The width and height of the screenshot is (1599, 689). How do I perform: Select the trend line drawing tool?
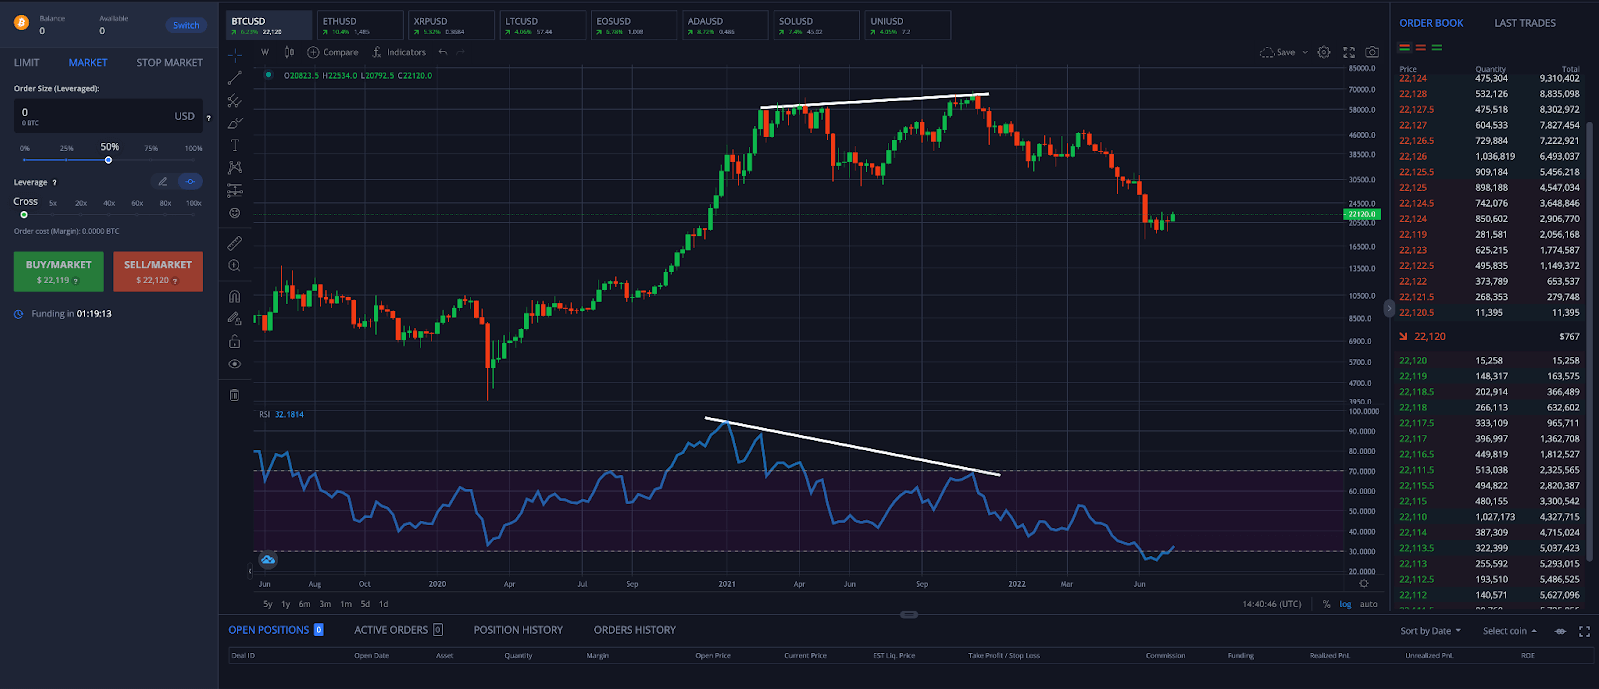235,77
